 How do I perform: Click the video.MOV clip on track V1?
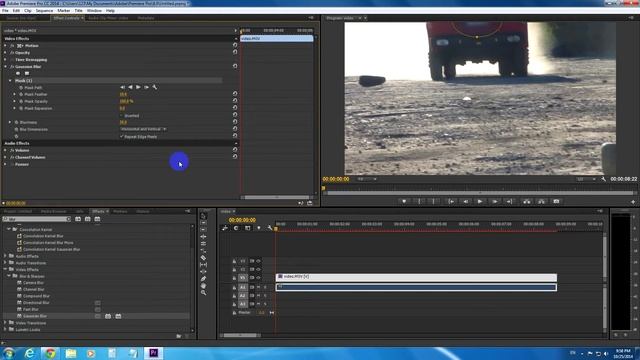click(x=416, y=277)
